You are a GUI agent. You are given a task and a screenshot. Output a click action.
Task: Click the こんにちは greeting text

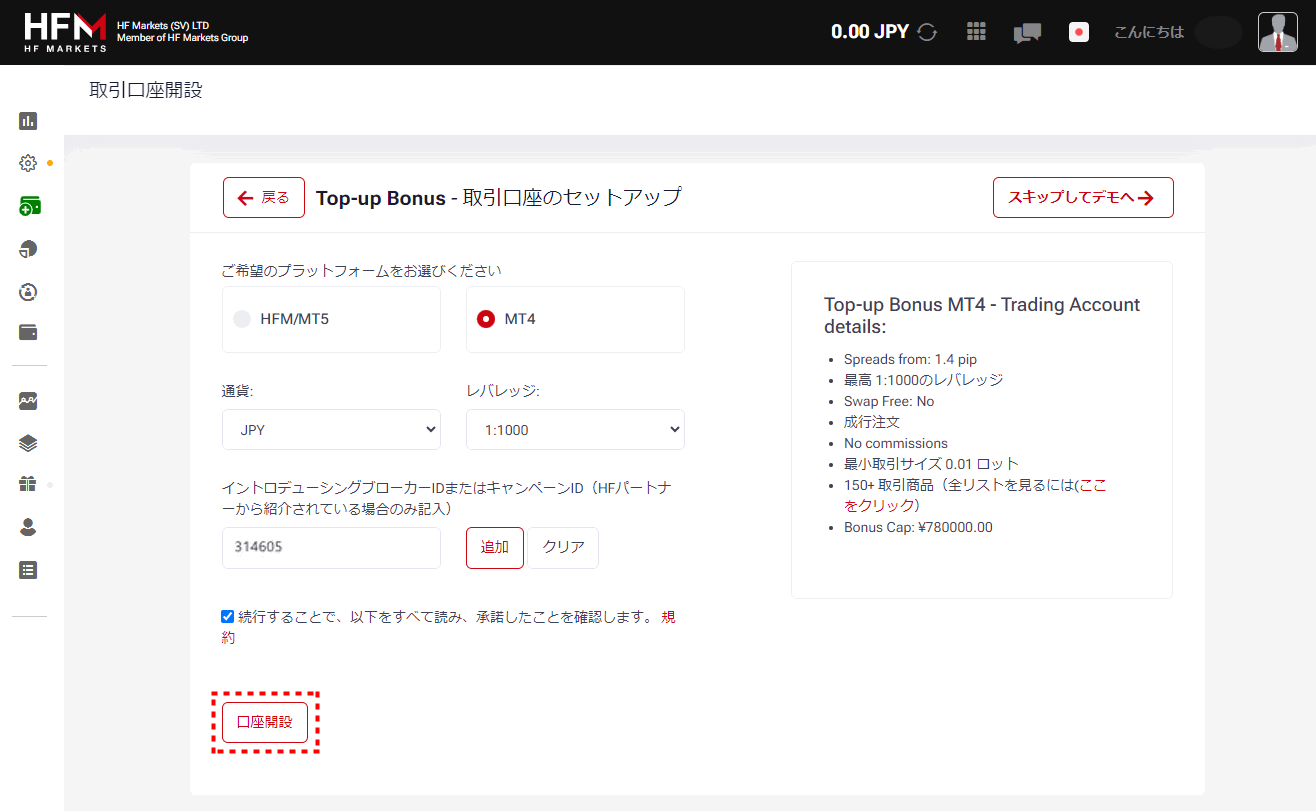pos(1149,32)
